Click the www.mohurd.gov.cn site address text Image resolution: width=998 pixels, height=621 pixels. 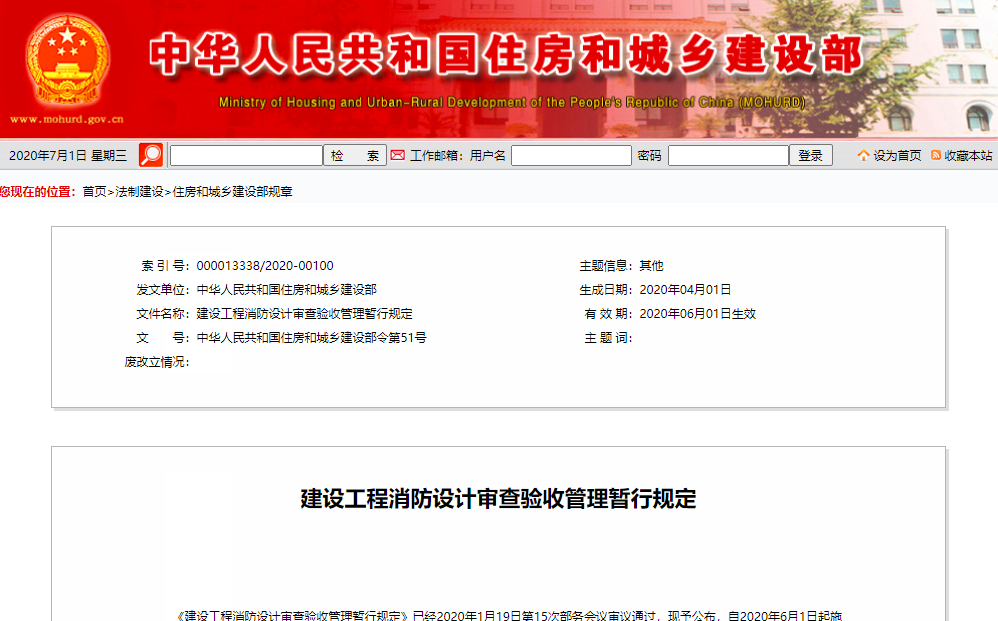[x=67, y=119]
